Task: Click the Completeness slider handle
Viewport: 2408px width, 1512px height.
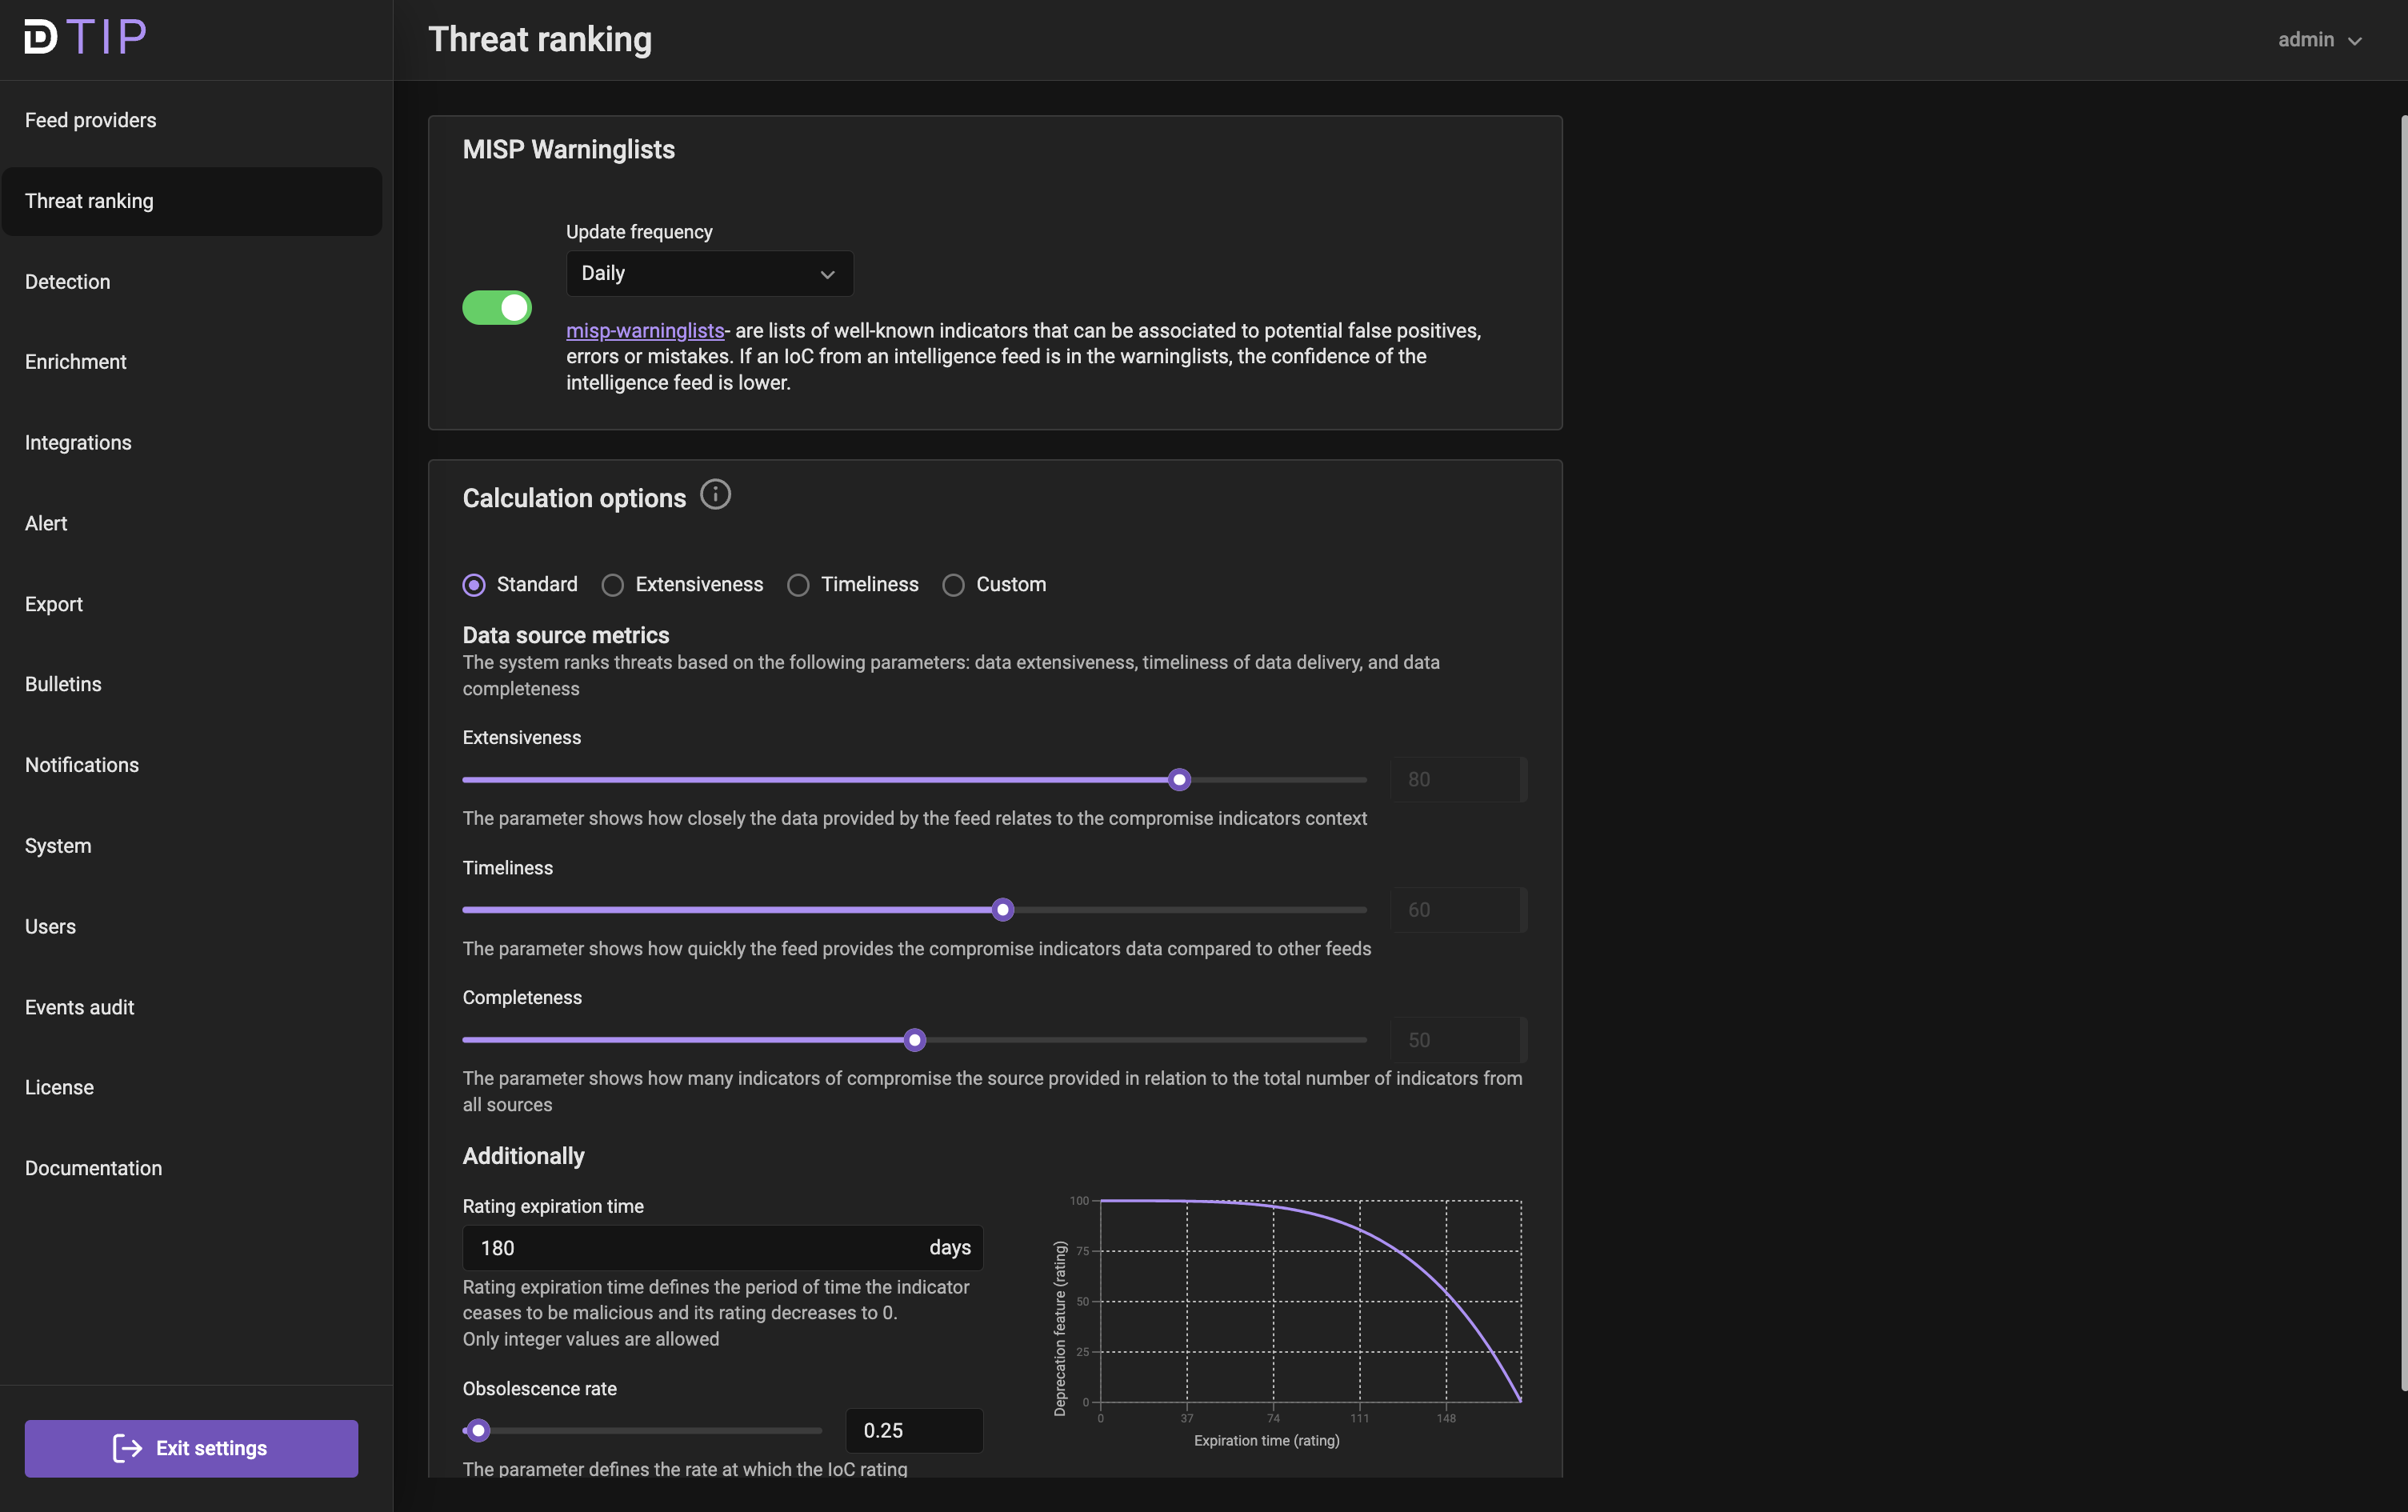Action: click(914, 1040)
